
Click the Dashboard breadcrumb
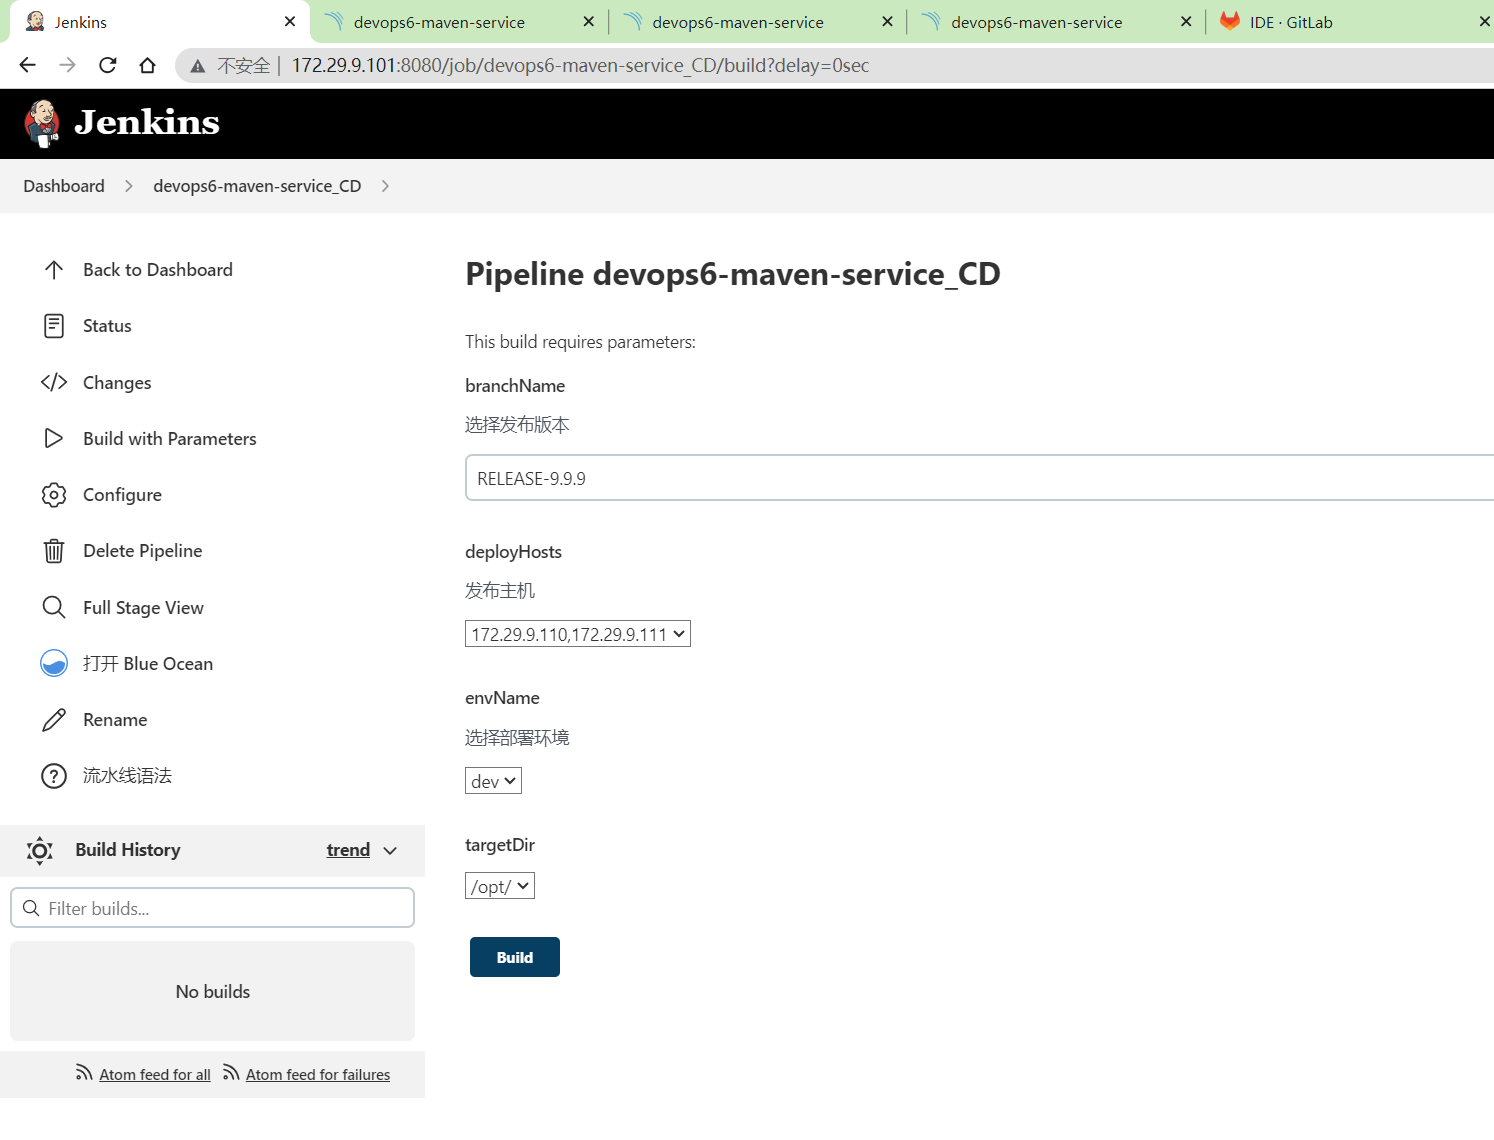coord(64,186)
